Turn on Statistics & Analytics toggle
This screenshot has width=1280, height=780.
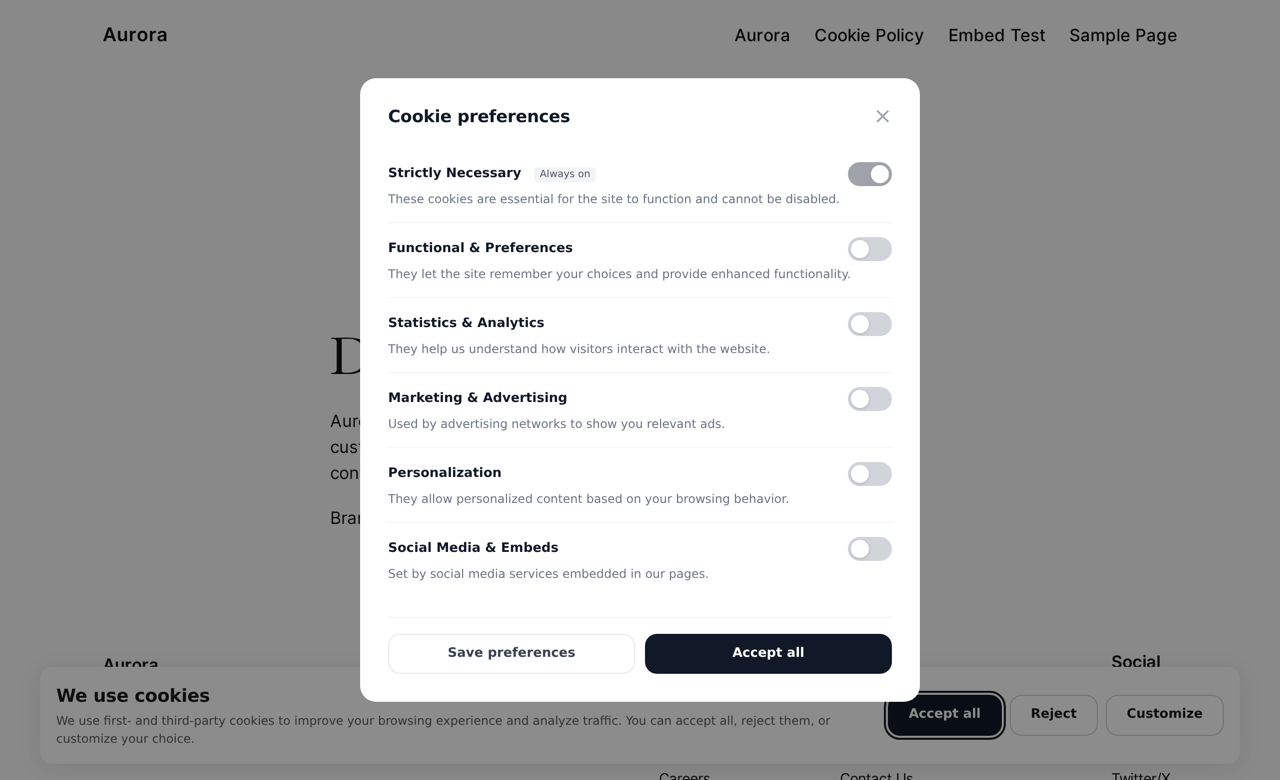(x=870, y=324)
